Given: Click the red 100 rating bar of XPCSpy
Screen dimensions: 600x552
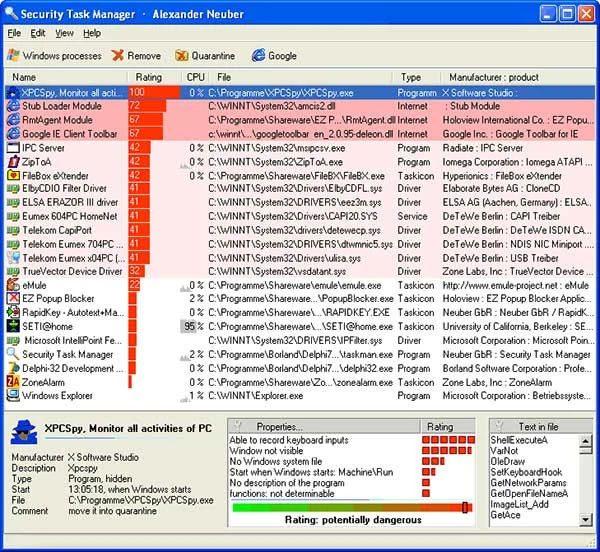Looking at the screenshot, I should tap(154, 93).
